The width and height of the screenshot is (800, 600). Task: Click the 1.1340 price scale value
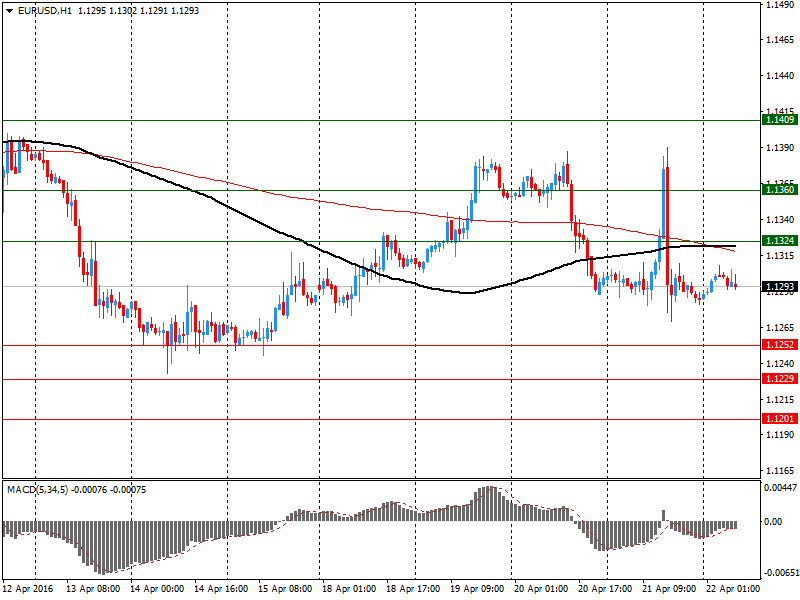[x=780, y=219]
